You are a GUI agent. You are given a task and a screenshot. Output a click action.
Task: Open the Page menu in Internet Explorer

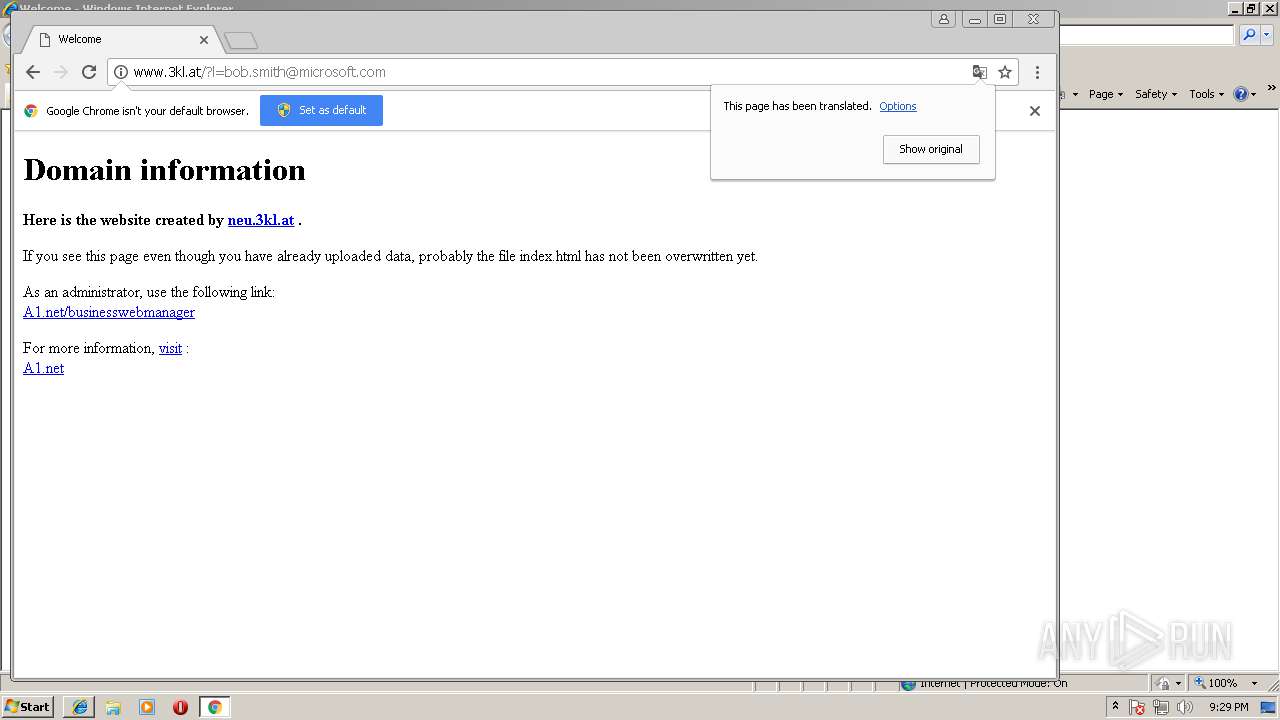[x=1105, y=94]
